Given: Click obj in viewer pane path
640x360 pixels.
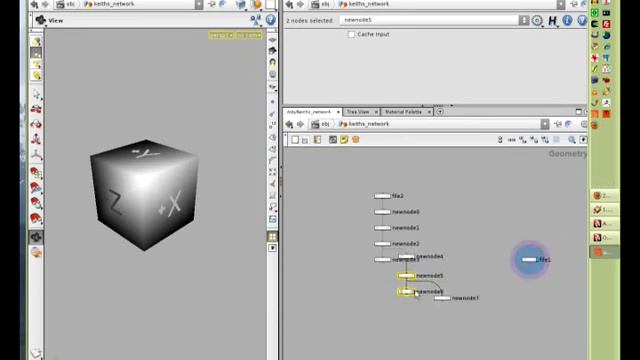Looking at the screenshot, I should (66, 4).
